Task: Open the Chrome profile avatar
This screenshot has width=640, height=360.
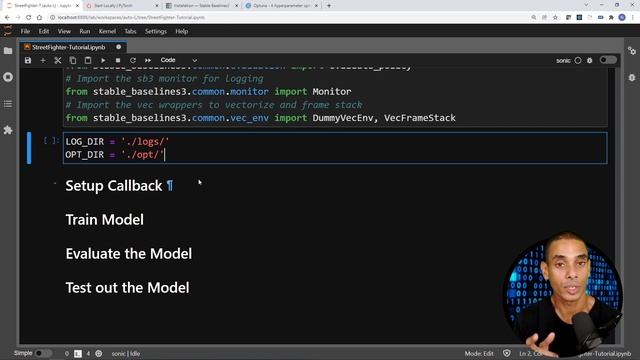Action: (x=622, y=18)
